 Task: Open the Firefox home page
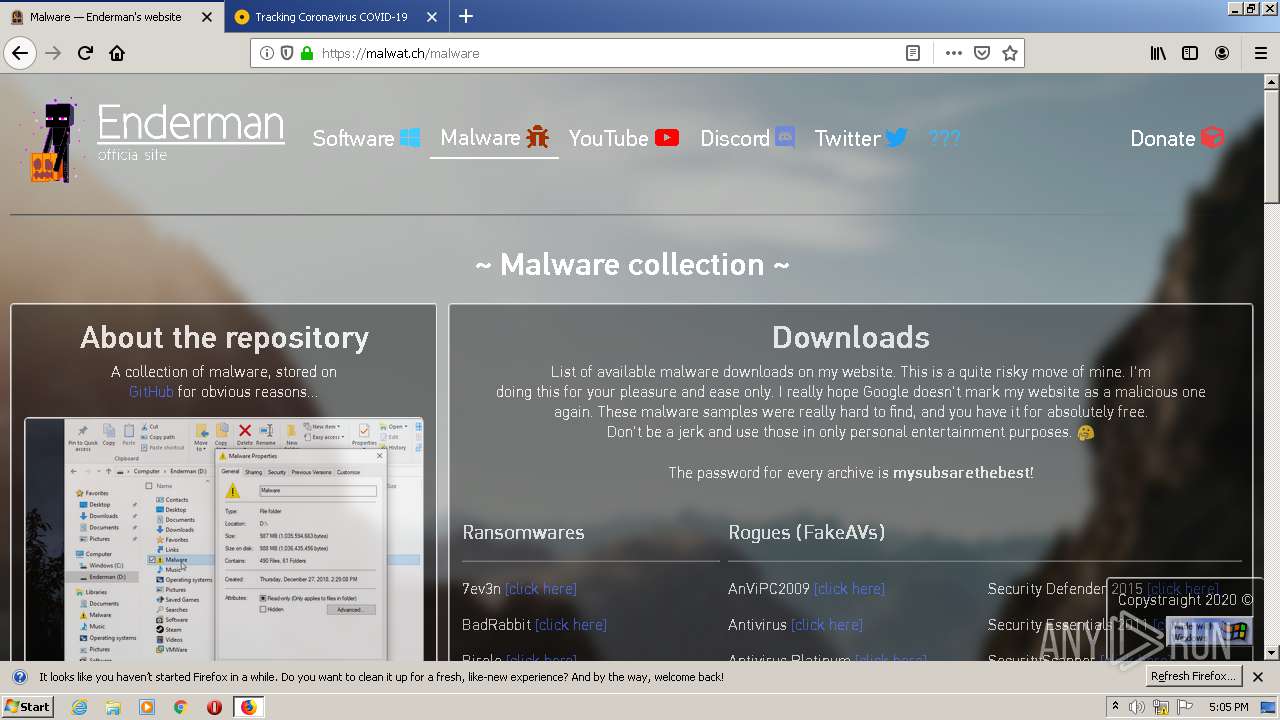pos(117,53)
